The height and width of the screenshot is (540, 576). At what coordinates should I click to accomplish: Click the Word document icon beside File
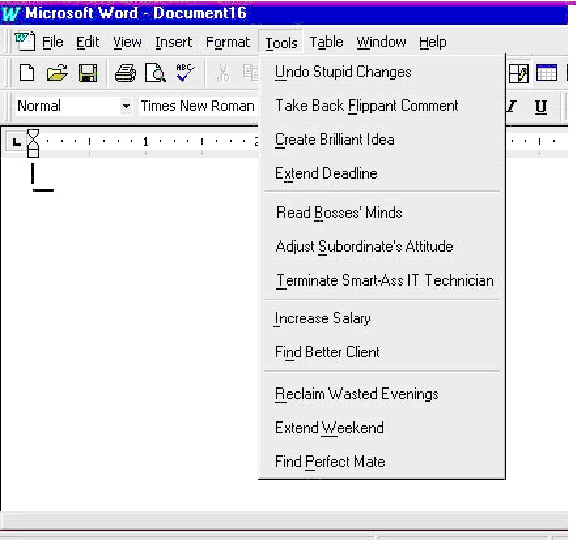(25, 42)
